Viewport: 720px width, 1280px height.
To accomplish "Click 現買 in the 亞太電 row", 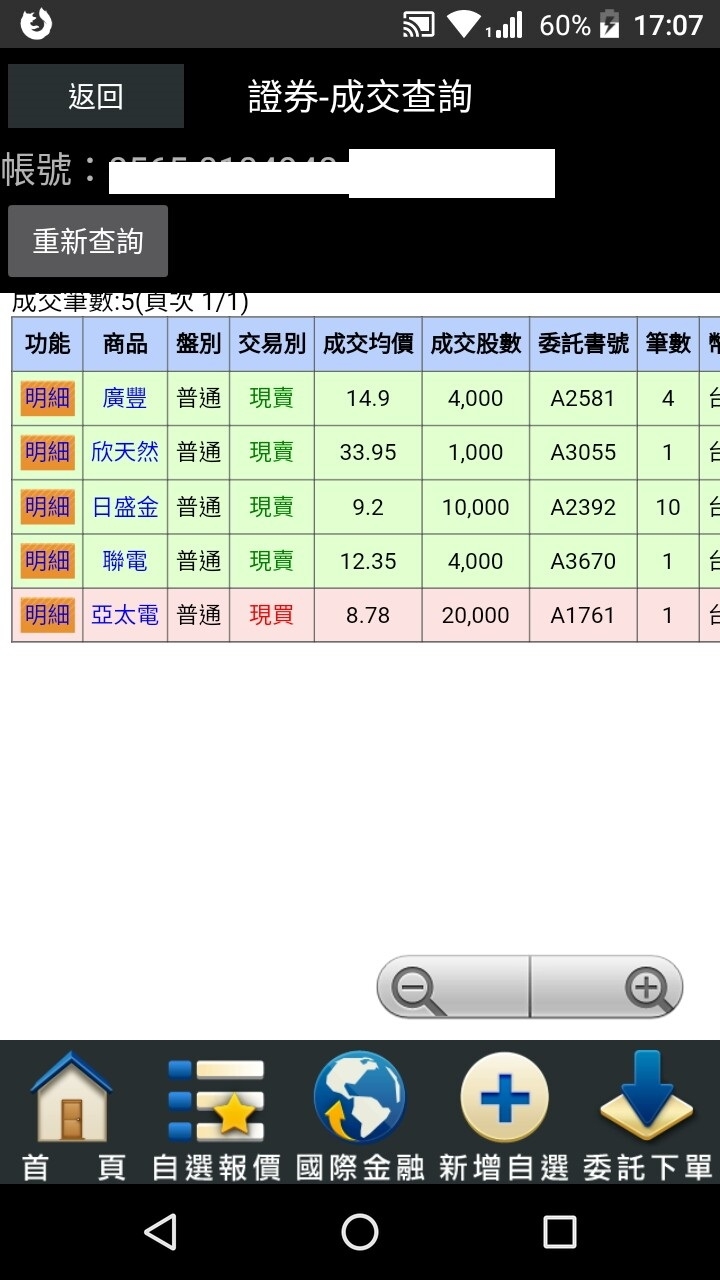I will 272,614.
